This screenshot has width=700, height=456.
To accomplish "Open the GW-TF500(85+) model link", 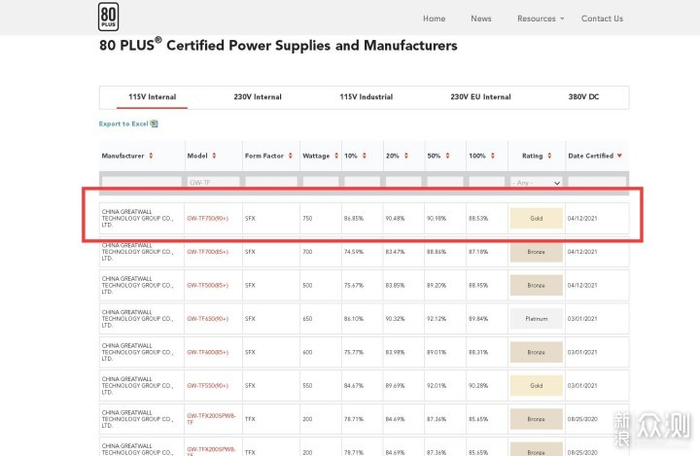I will [208, 285].
